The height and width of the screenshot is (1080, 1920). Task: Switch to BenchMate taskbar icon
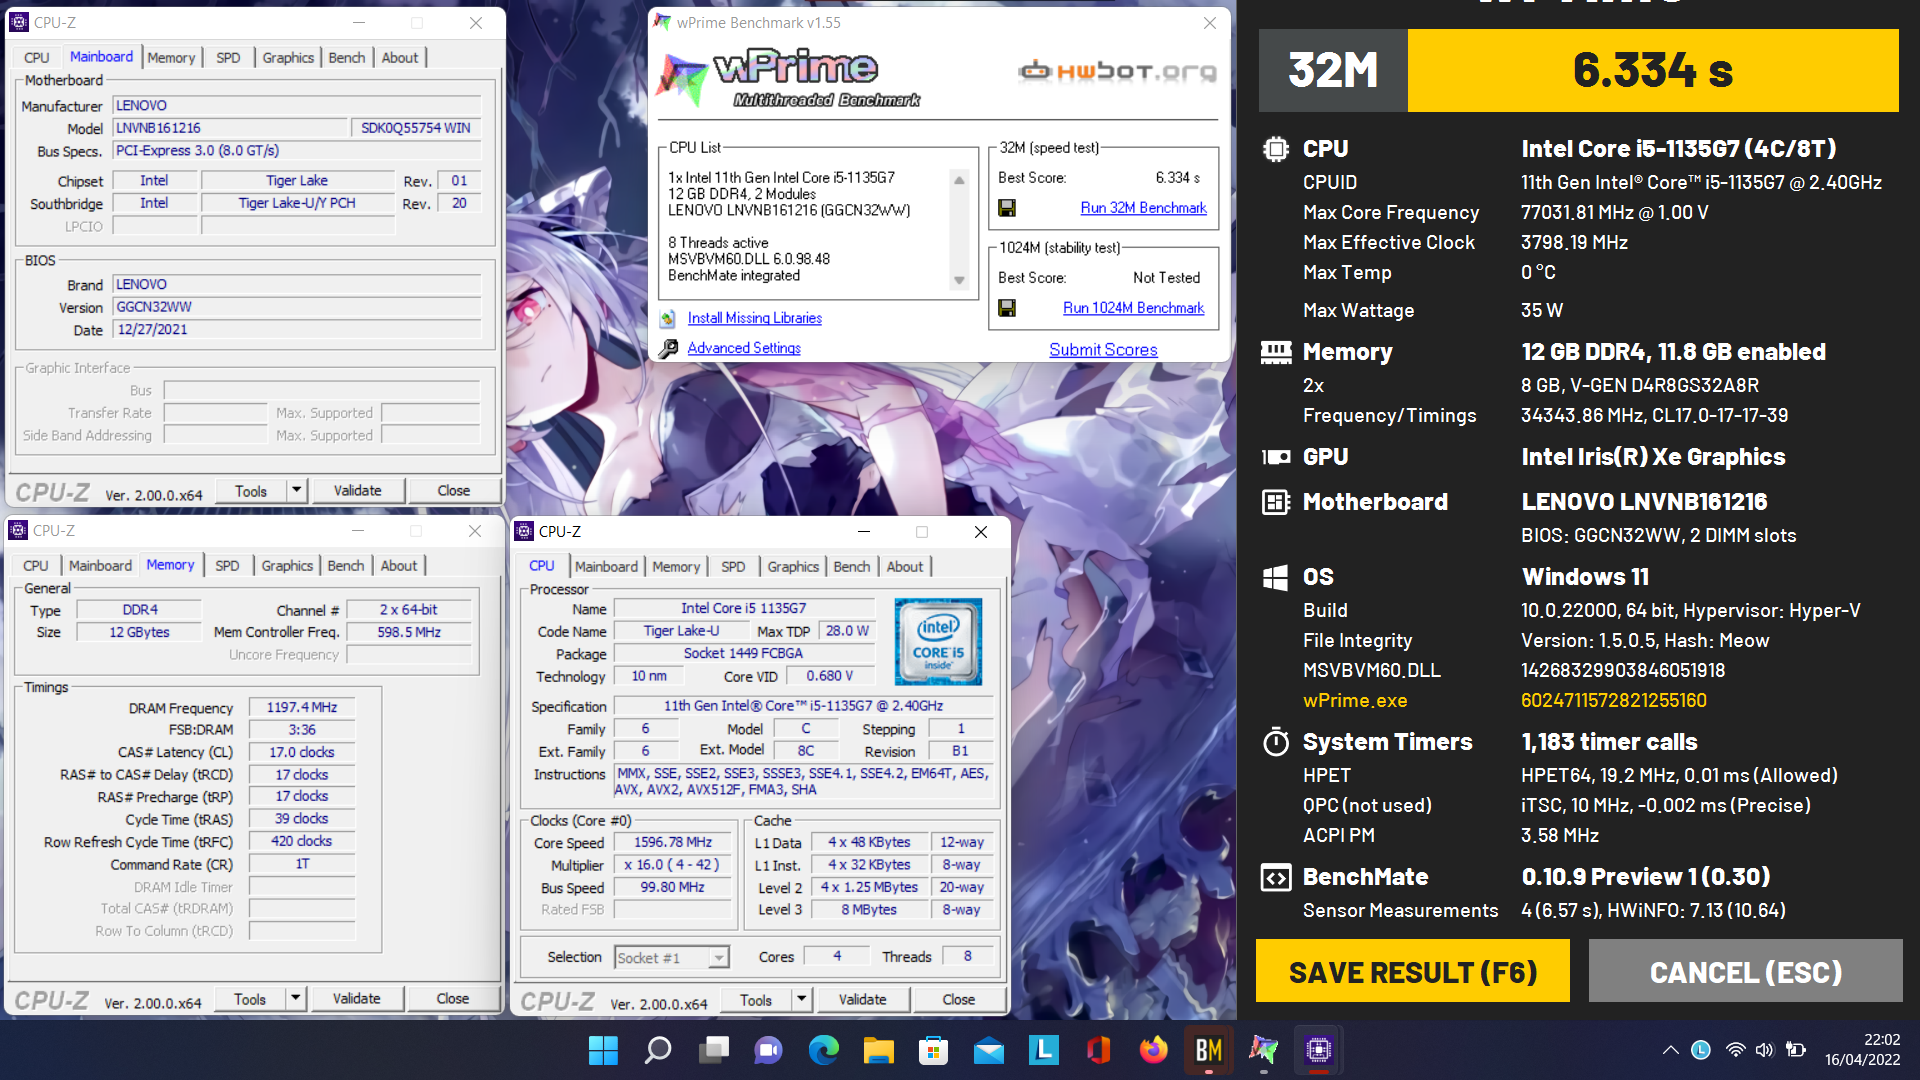(1209, 1050)
